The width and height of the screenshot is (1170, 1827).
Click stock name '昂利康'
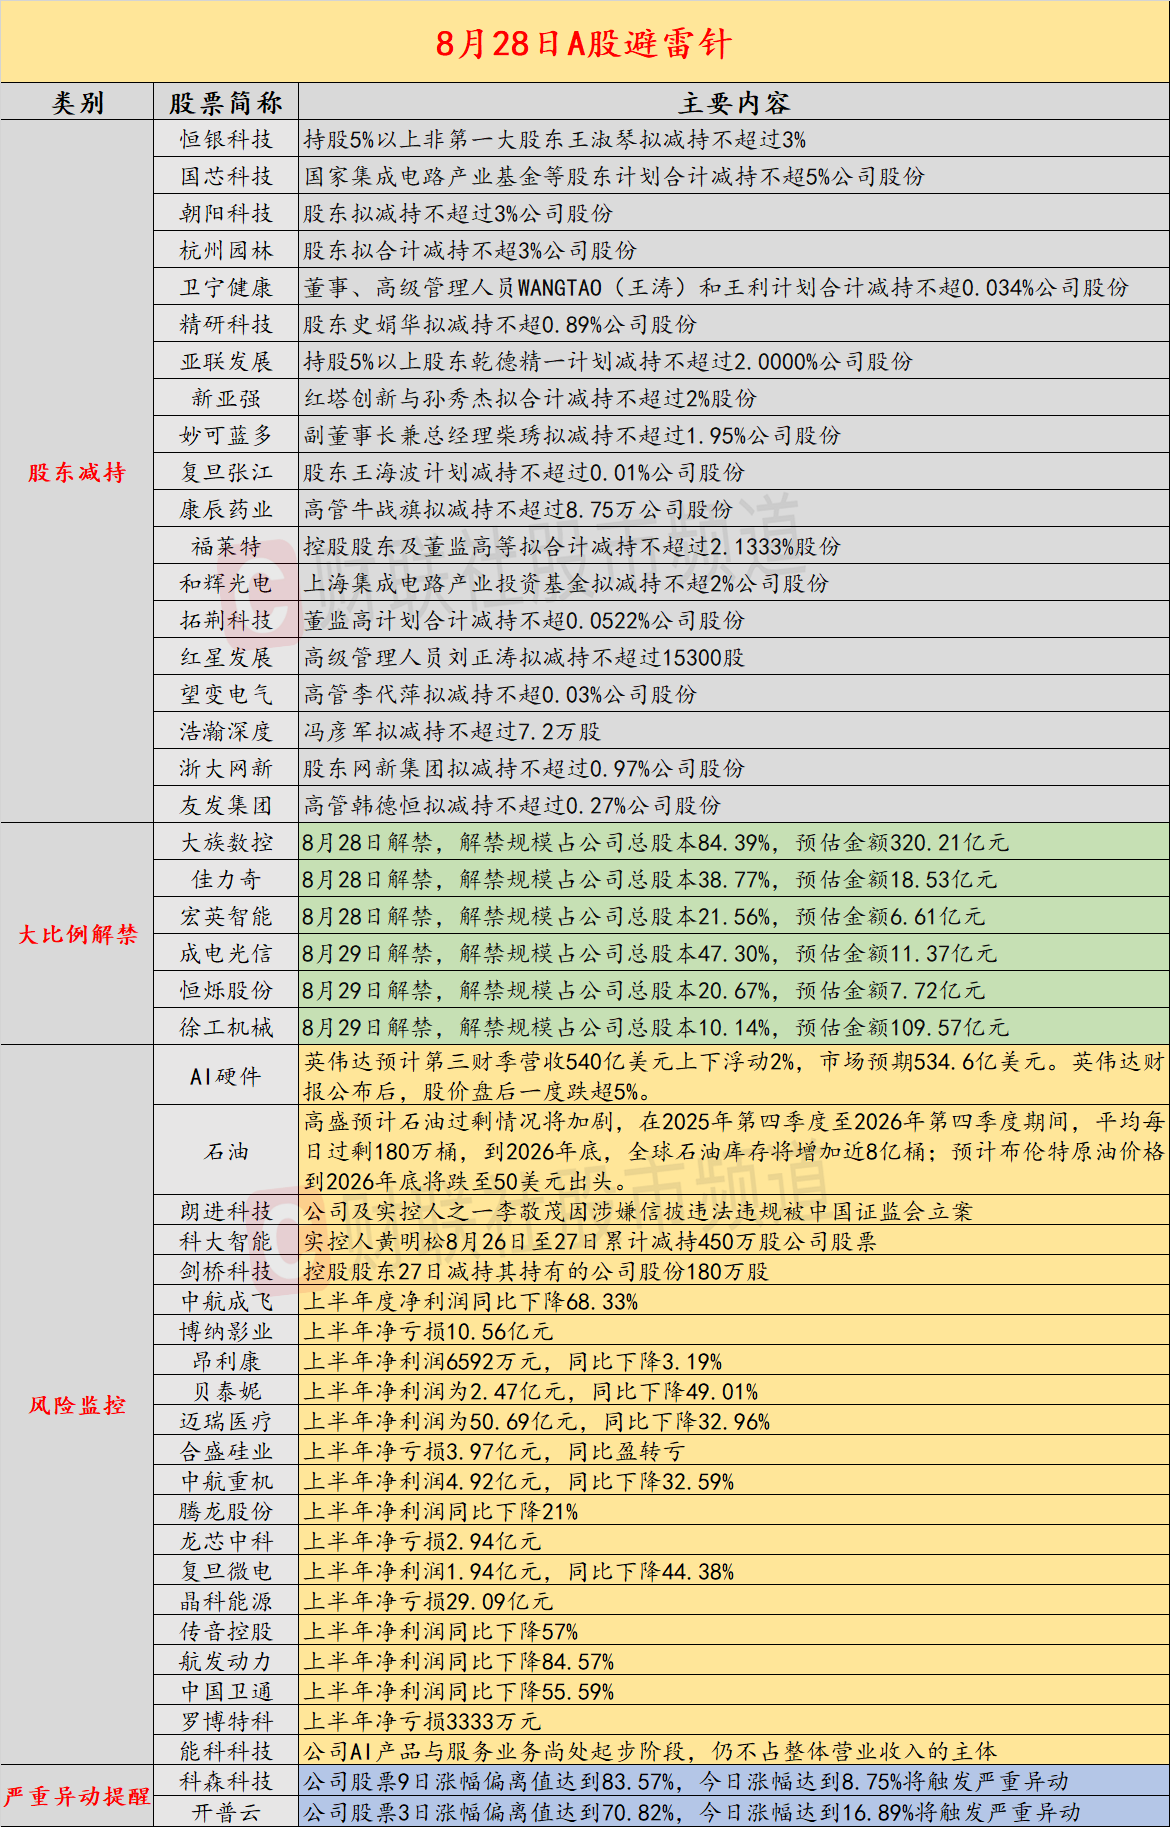click(x=226, y=1361)
